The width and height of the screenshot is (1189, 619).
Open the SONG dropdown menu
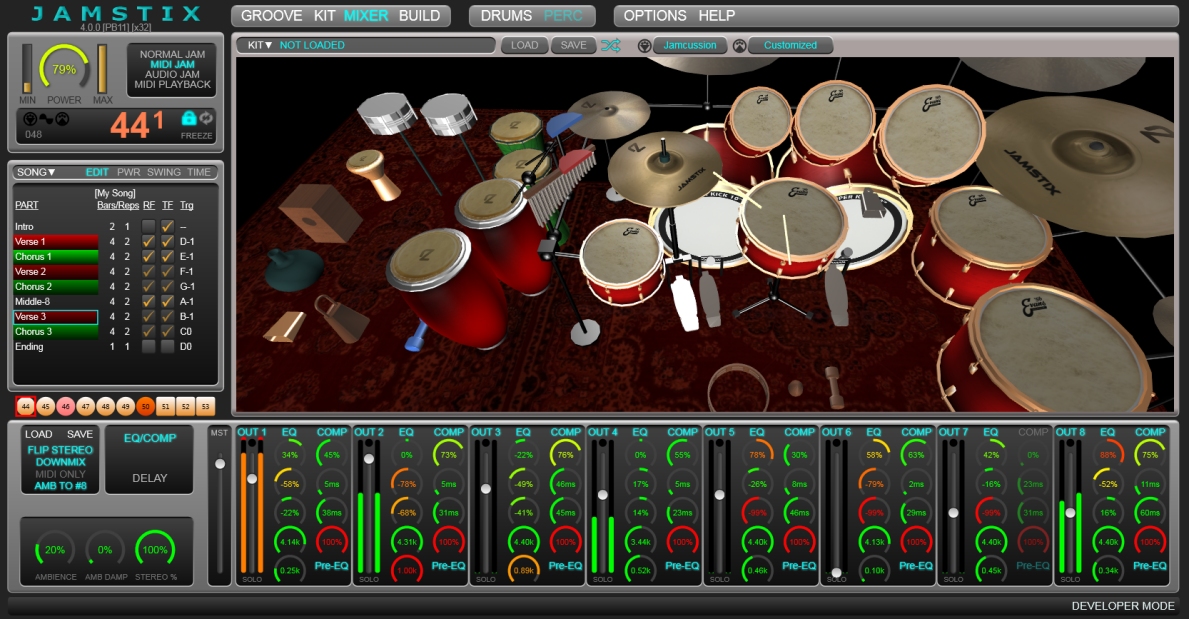36,172
